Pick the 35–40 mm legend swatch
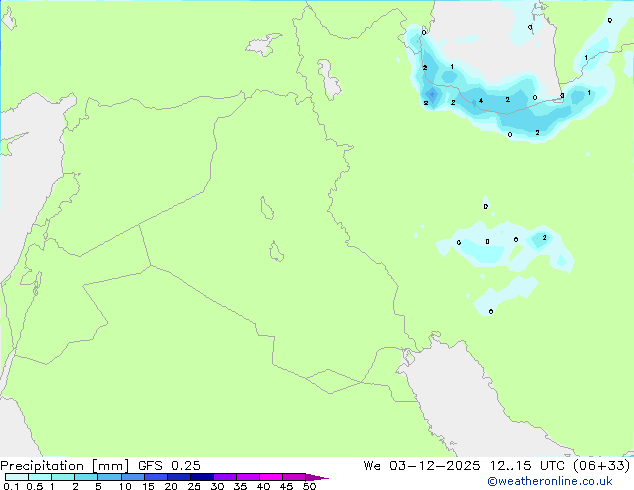The width and height of the screenshot is (634, 490). pyautogui.click(x=248, y=477)
